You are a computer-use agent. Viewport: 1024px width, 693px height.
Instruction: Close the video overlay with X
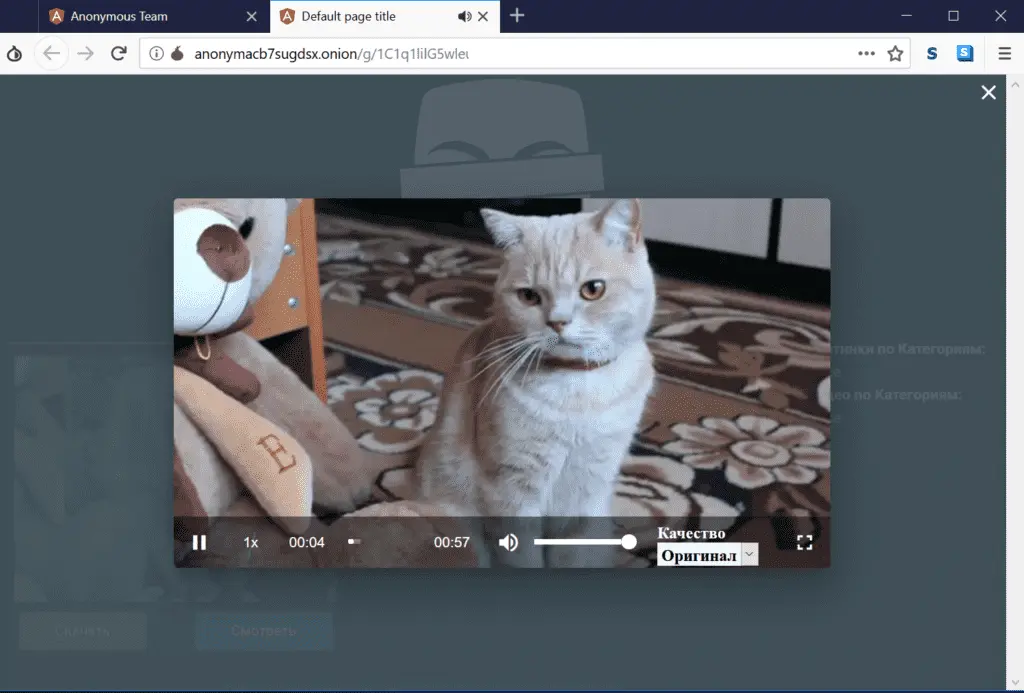click(x=988, y=92)
